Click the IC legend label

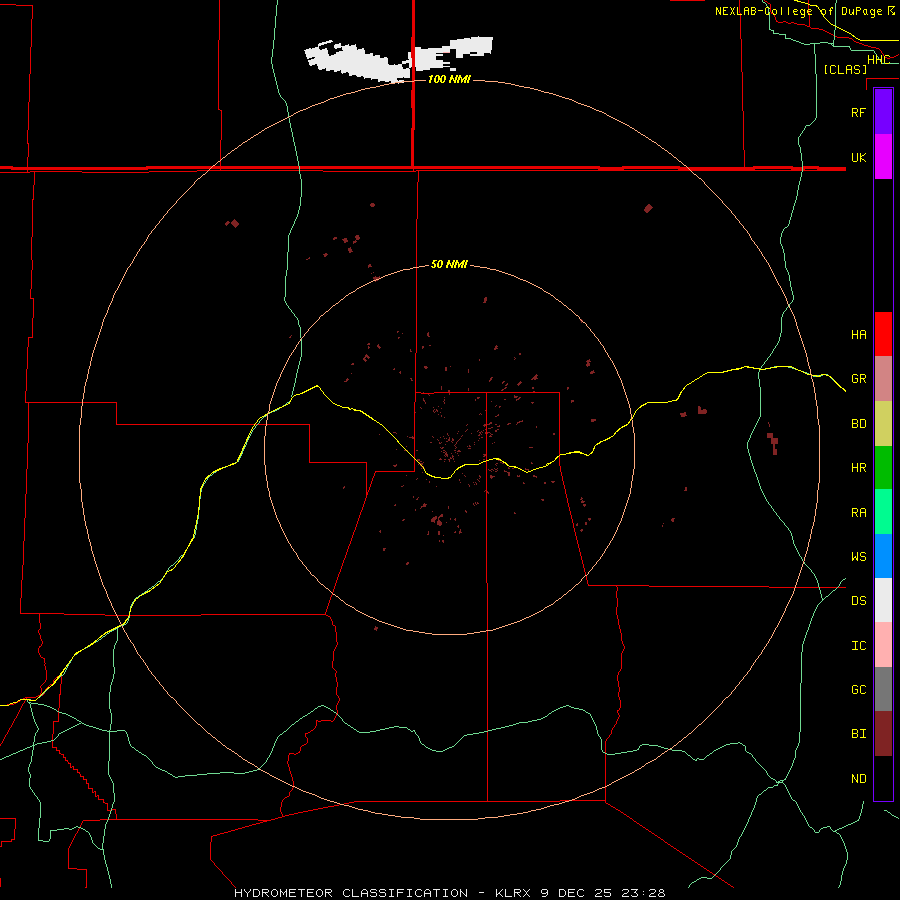(x=858, y=645)
